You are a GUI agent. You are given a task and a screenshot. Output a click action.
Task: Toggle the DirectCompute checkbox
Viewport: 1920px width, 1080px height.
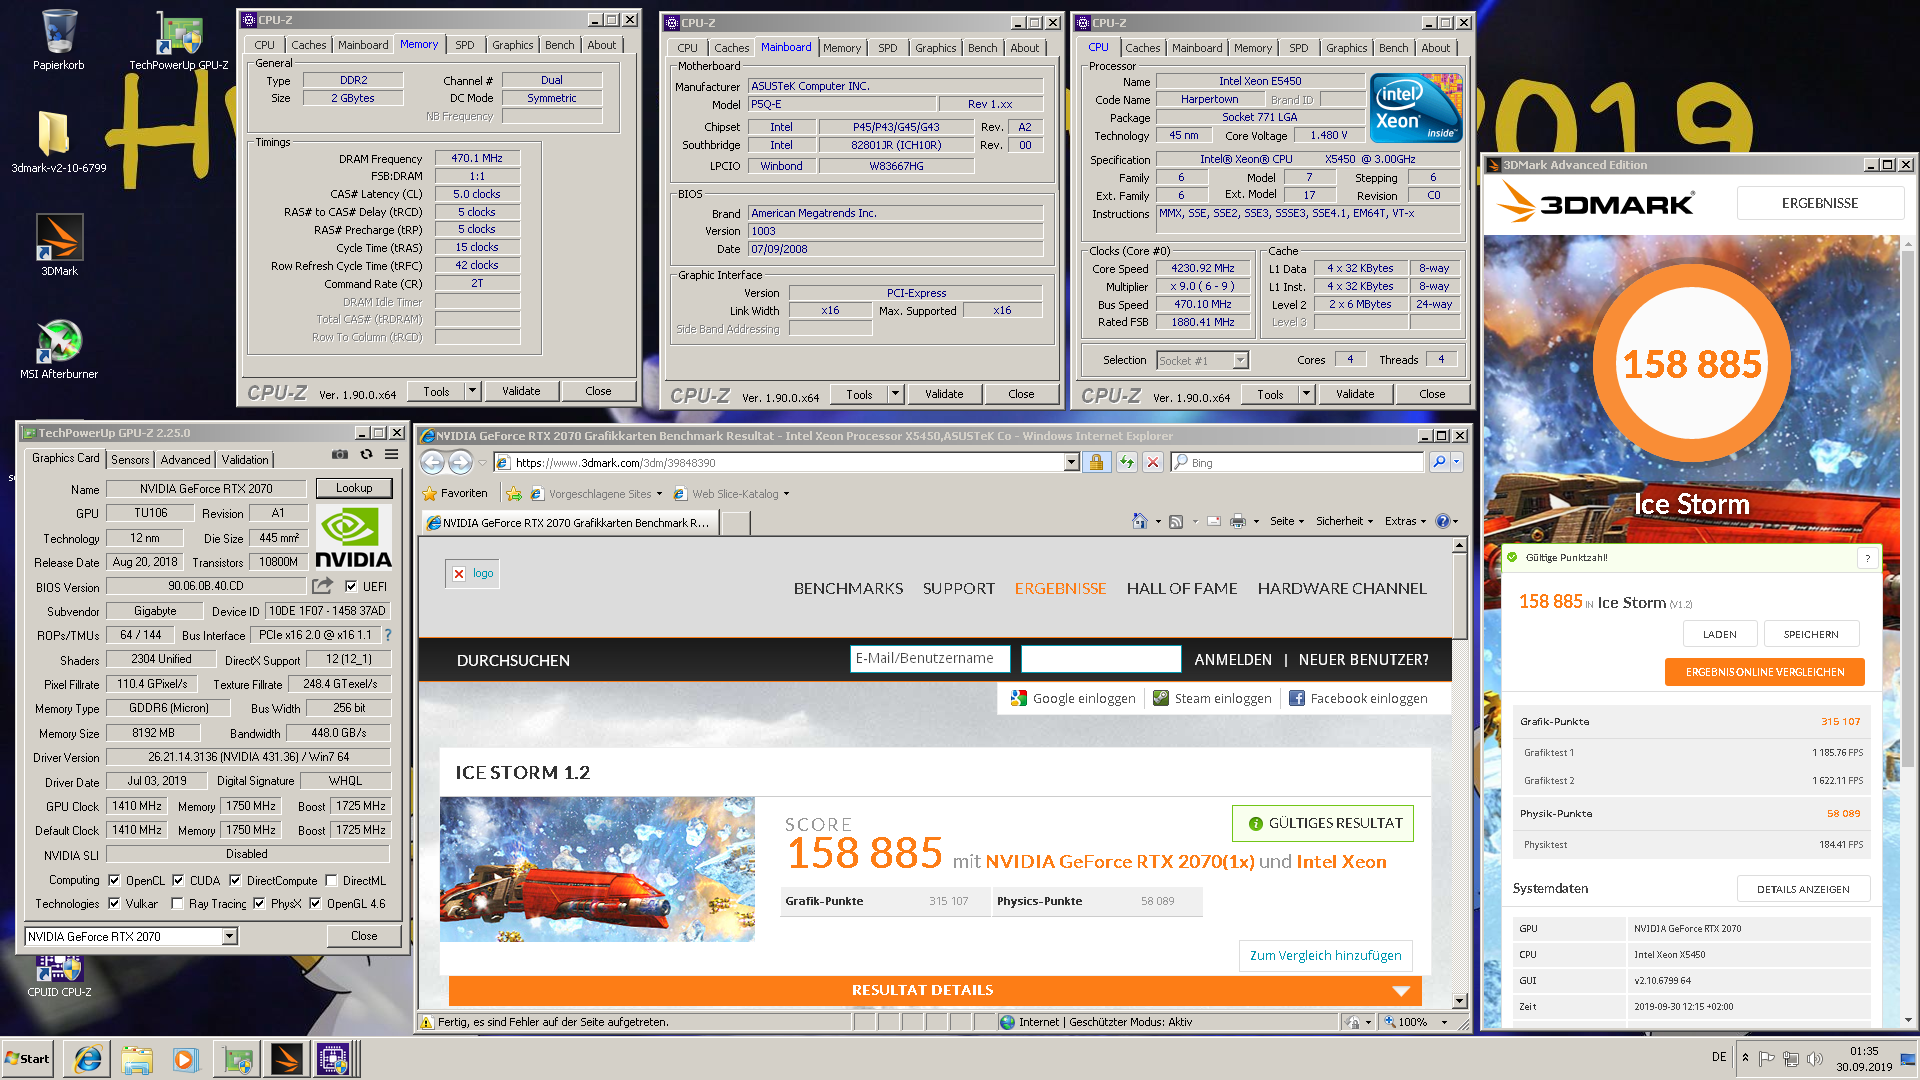click(x=235, y=881)
